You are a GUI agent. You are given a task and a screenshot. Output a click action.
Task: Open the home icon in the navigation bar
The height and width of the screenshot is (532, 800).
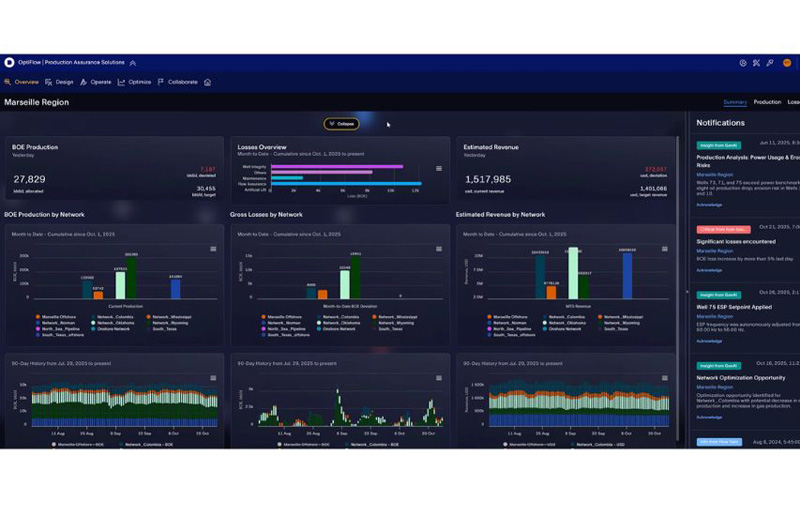coord(208,82)
